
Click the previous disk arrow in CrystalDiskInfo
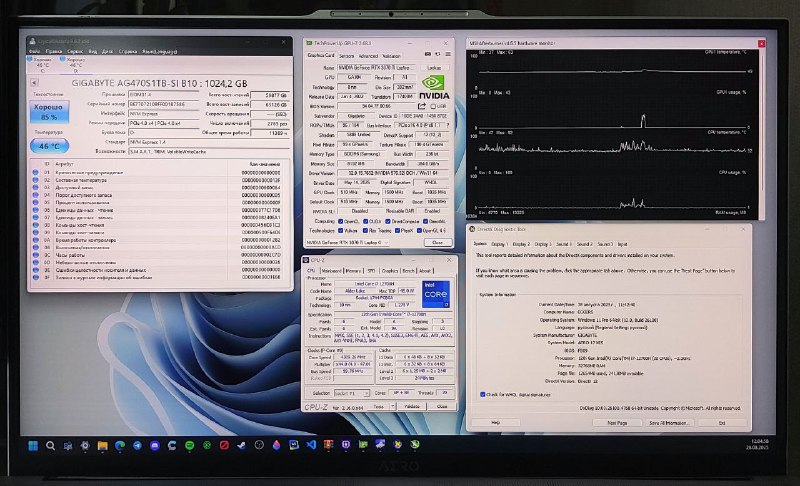(x=34, y=83)
